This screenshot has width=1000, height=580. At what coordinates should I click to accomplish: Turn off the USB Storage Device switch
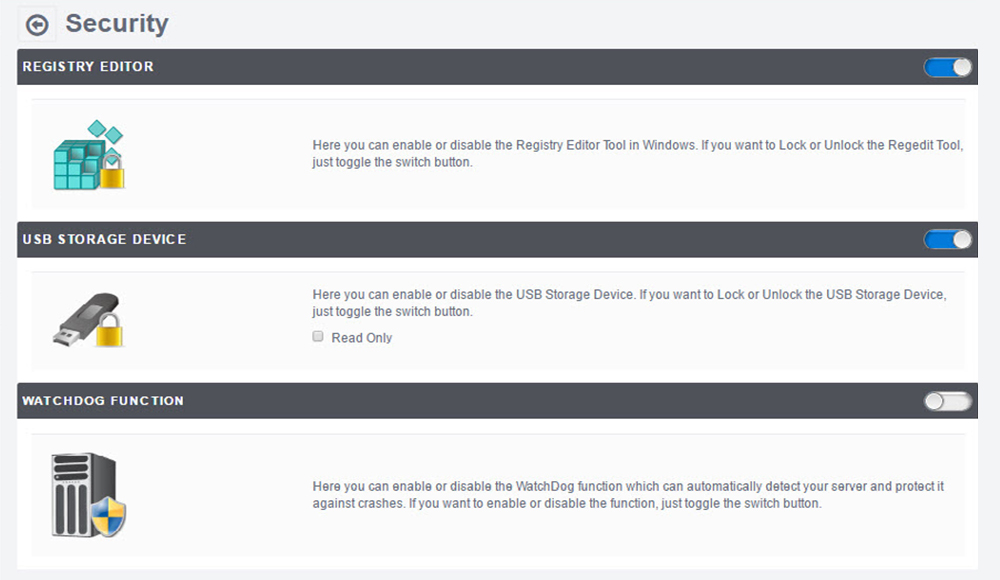(x=948, y=240)
